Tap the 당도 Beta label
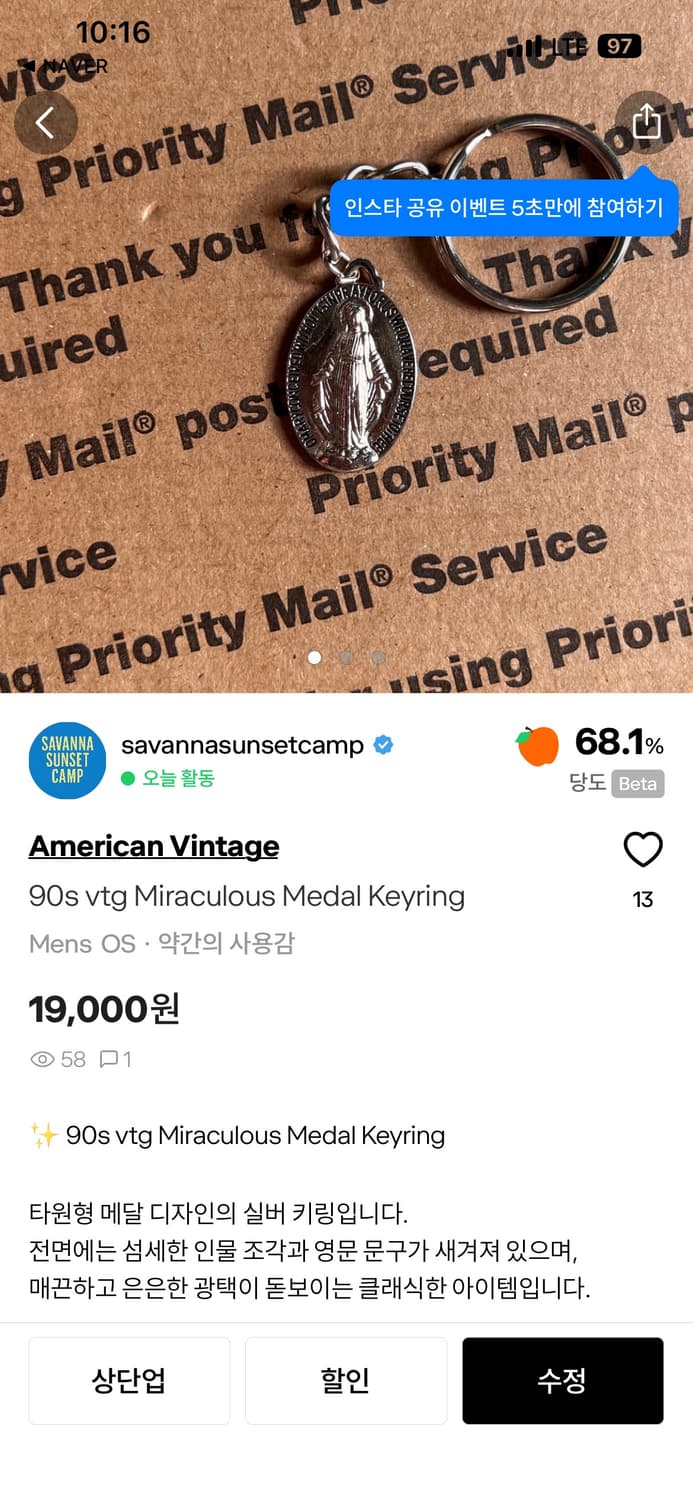Screen dimensions: 693x1500 tap(616, 784)
